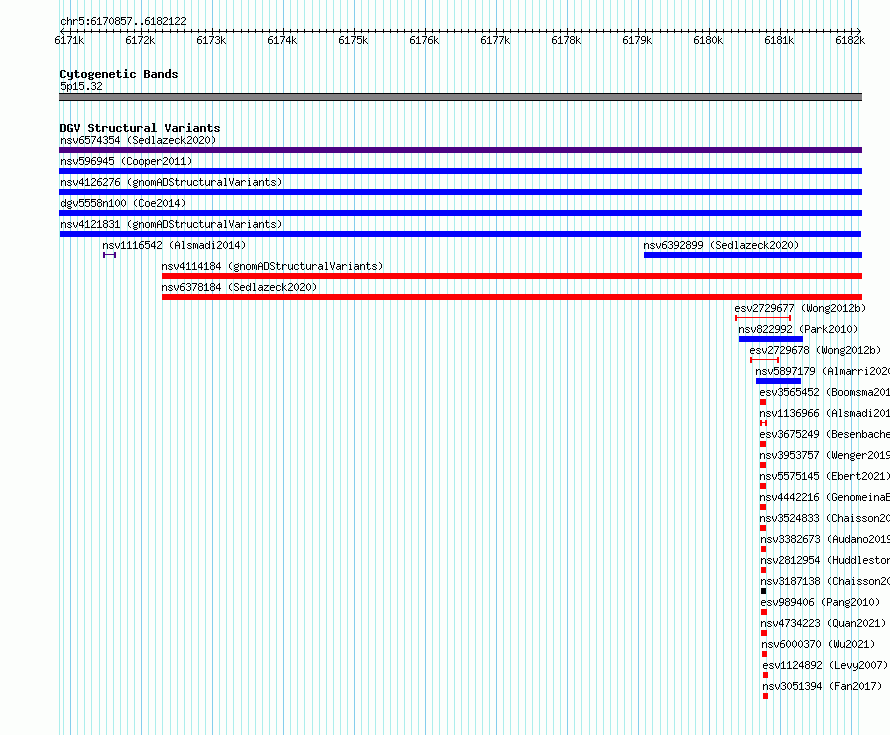890x735 pixels.
Task: Select the nsv3187138 Chaisson label
Action: 825,581
